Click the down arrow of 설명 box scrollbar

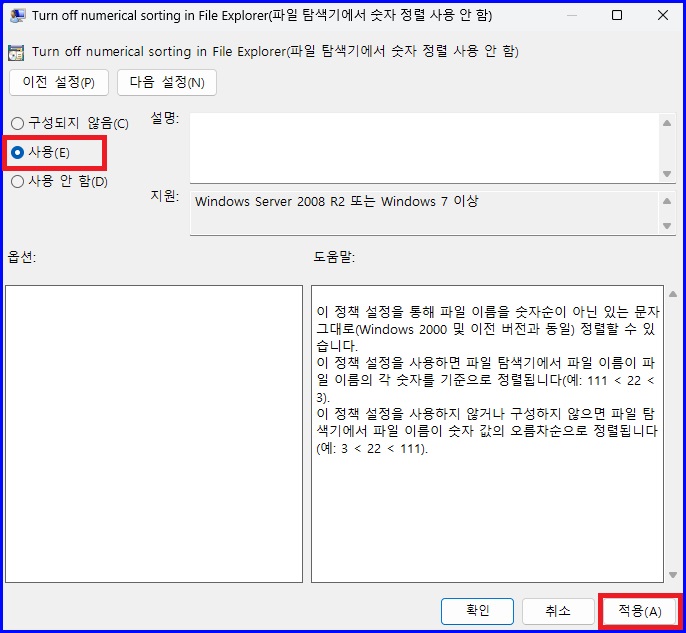point(667,174)
